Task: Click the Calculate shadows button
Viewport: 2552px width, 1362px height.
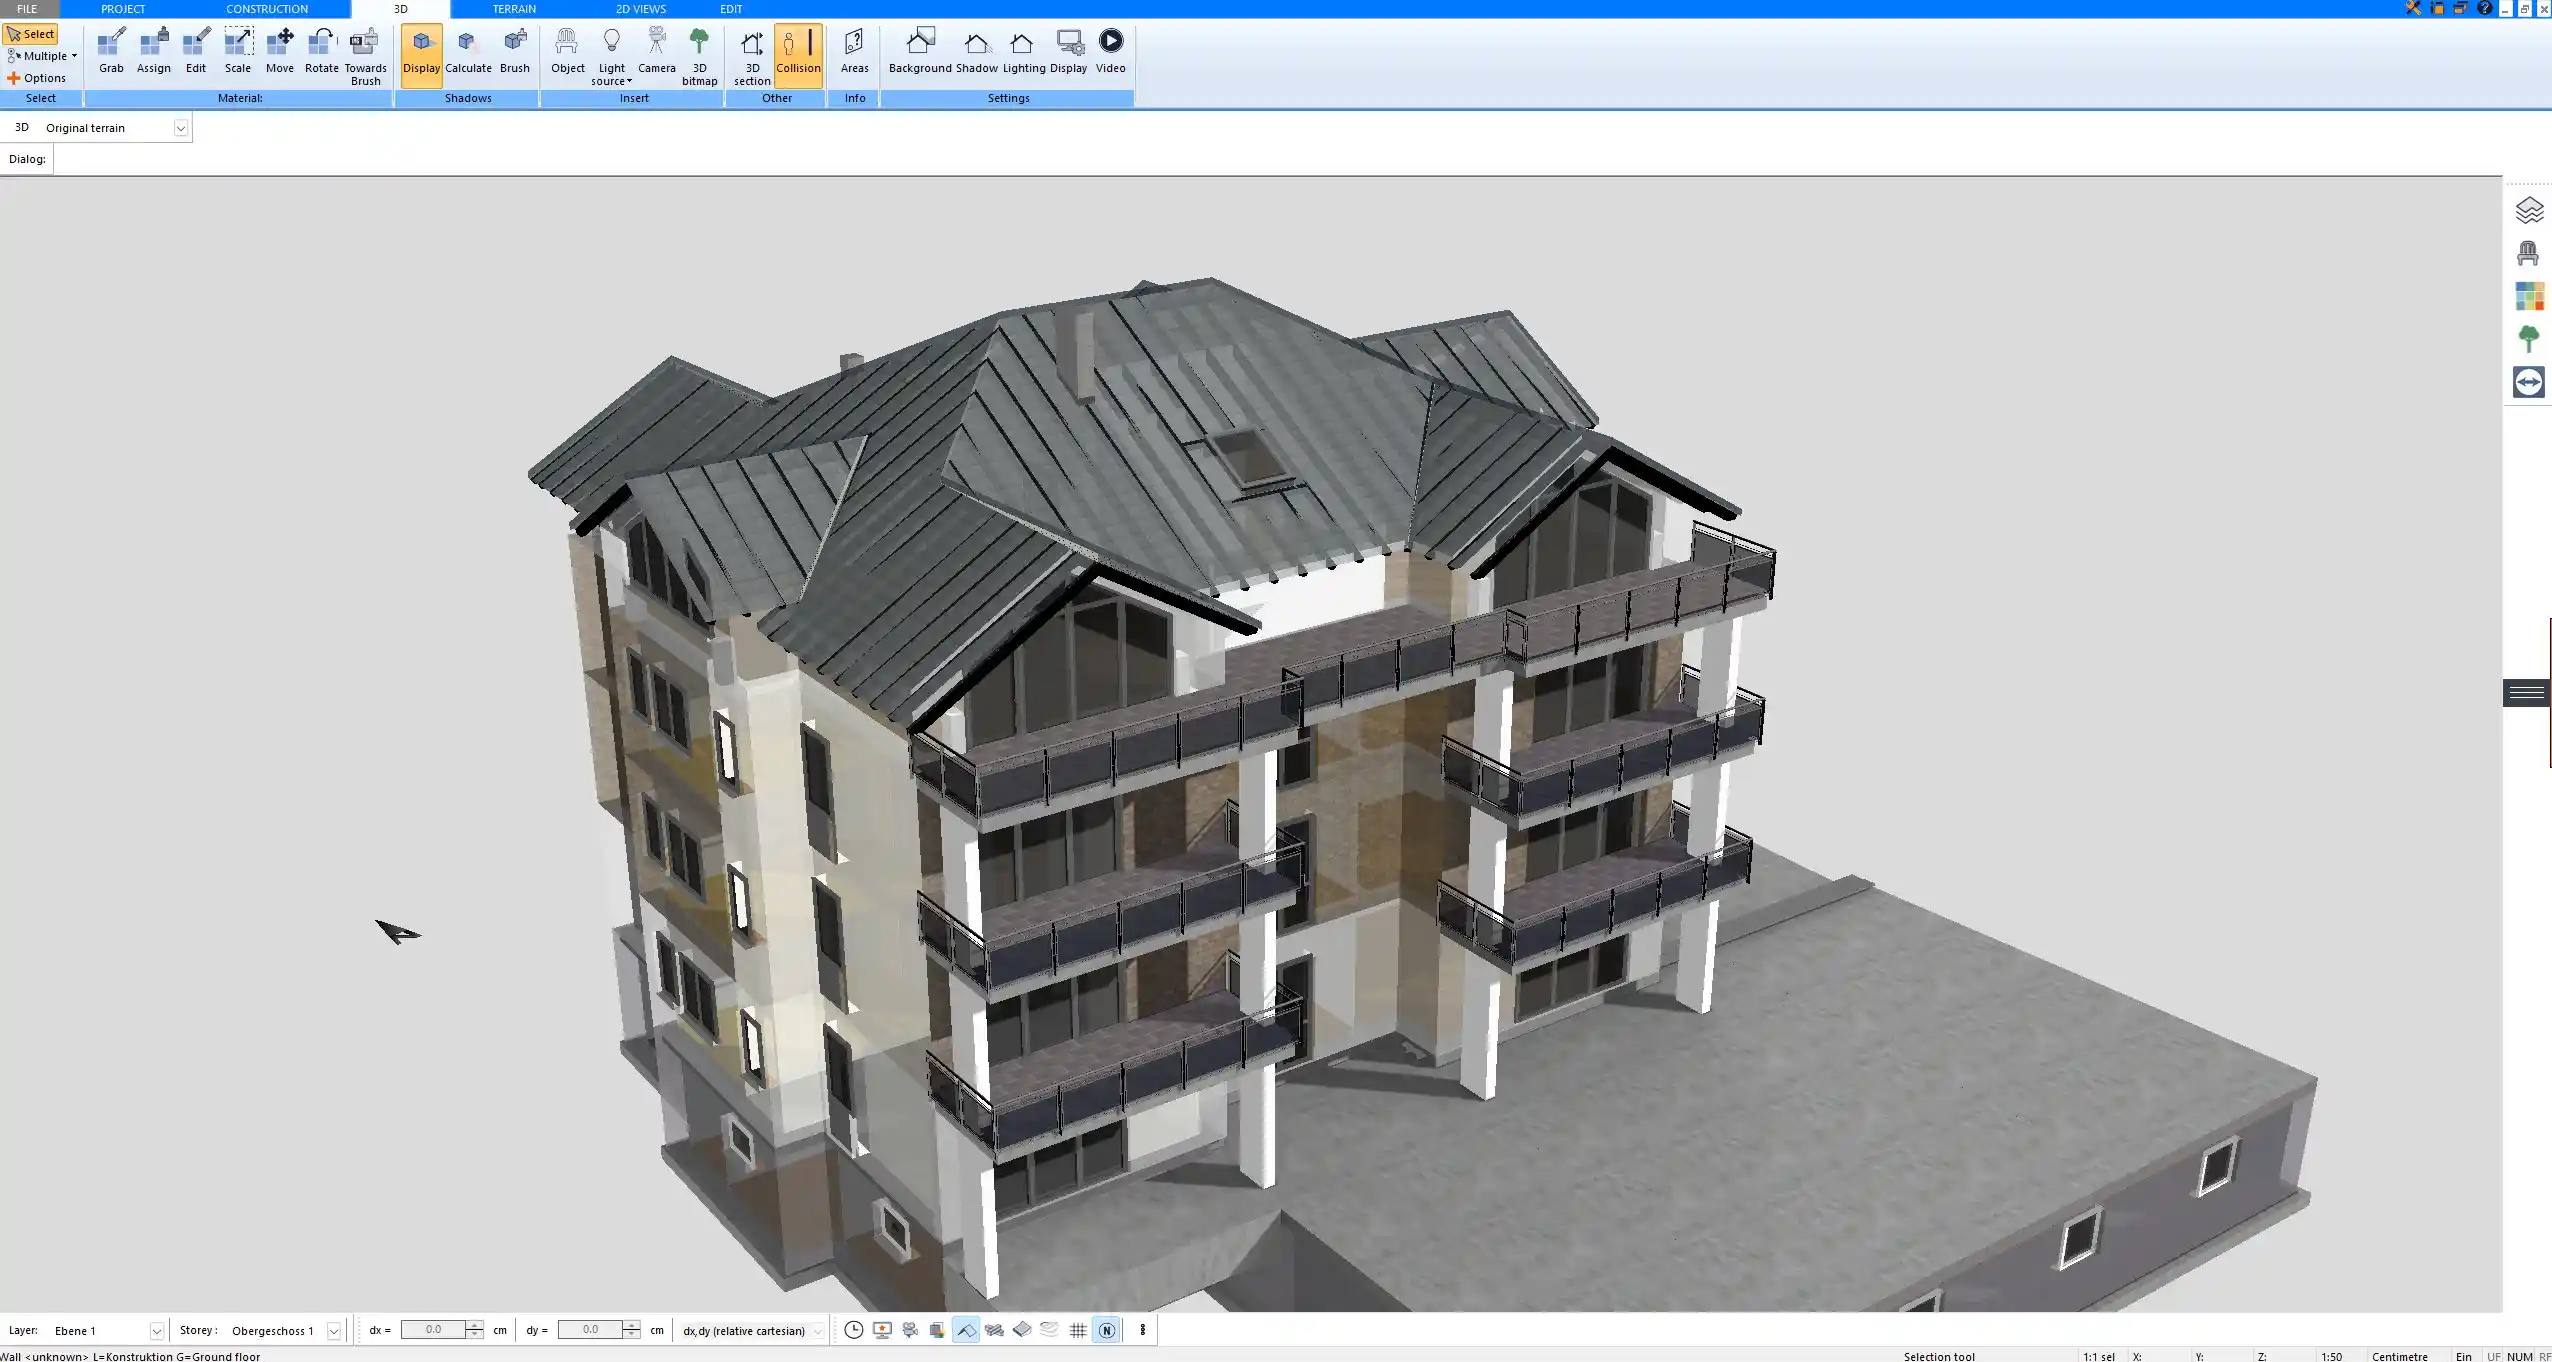Action: pos(468,50)
